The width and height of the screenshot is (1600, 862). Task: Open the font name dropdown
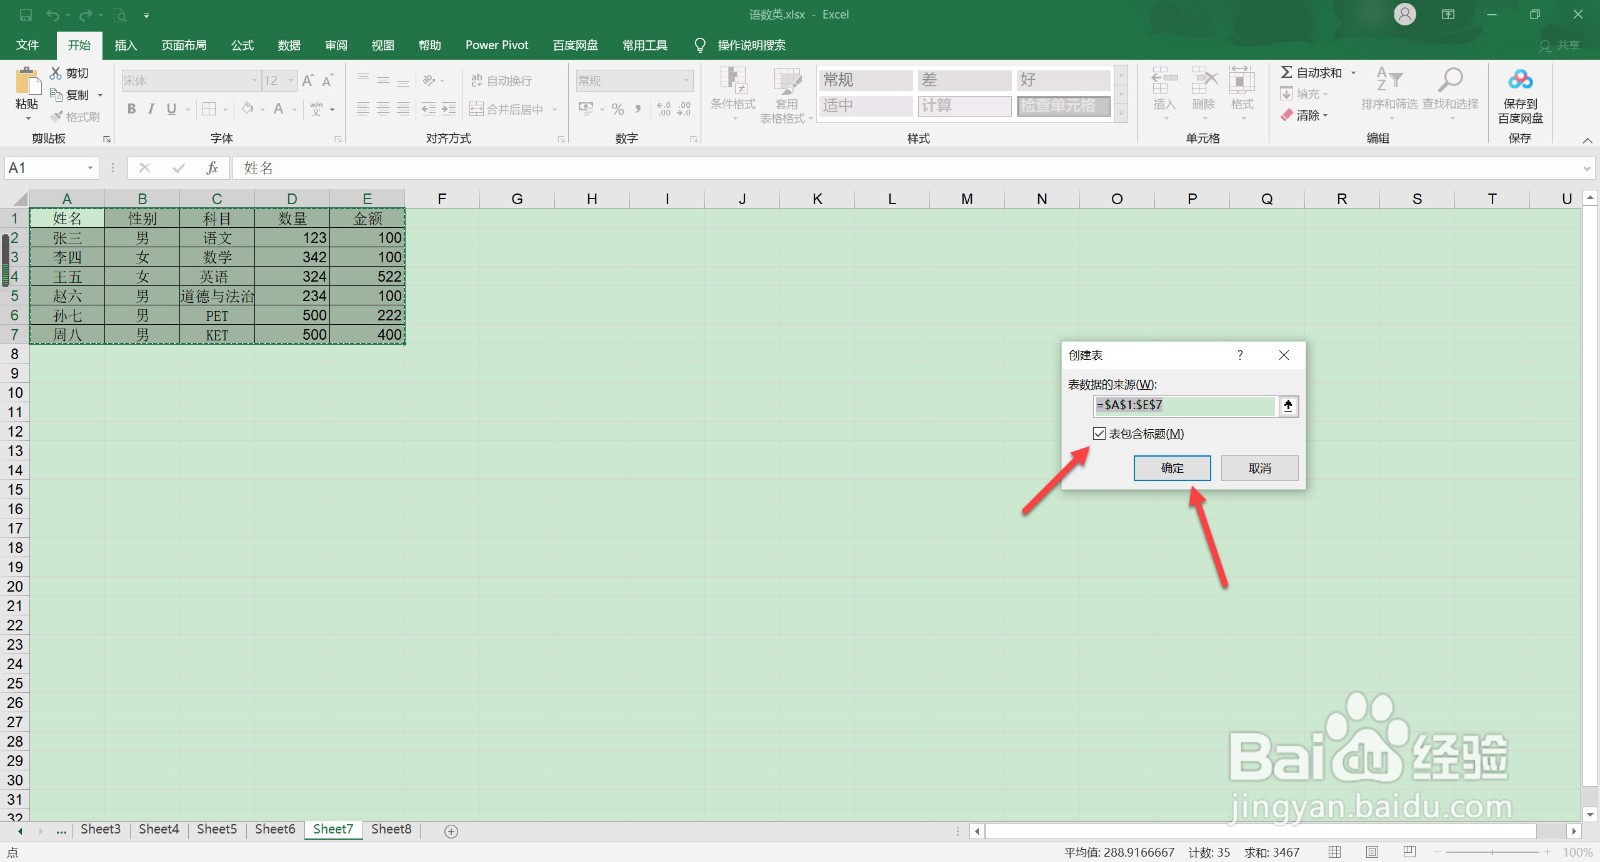pyautogui.click(x=254, y=81)
